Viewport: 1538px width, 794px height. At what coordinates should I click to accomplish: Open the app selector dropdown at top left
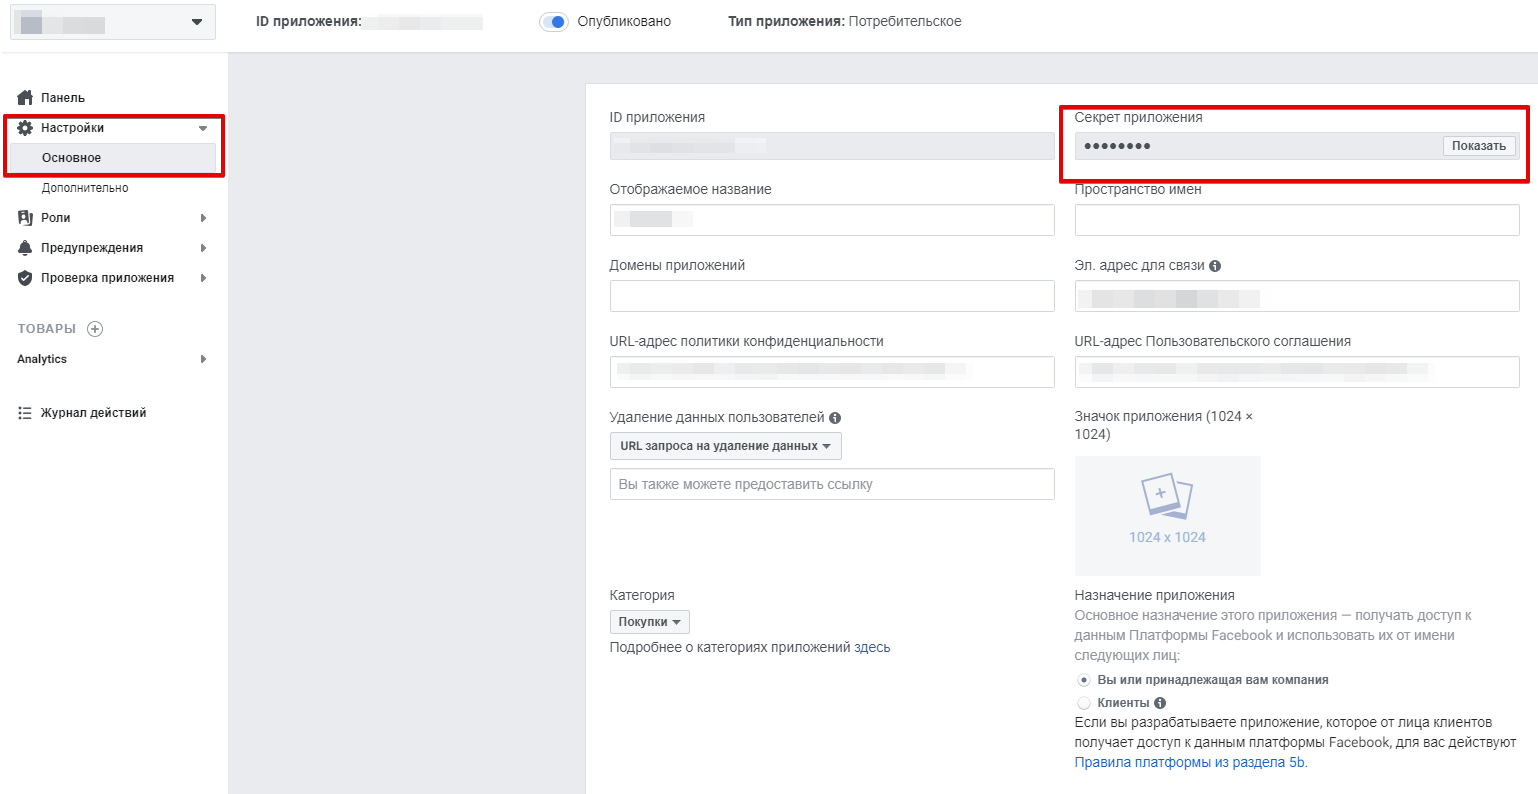(x=113, y=22)
